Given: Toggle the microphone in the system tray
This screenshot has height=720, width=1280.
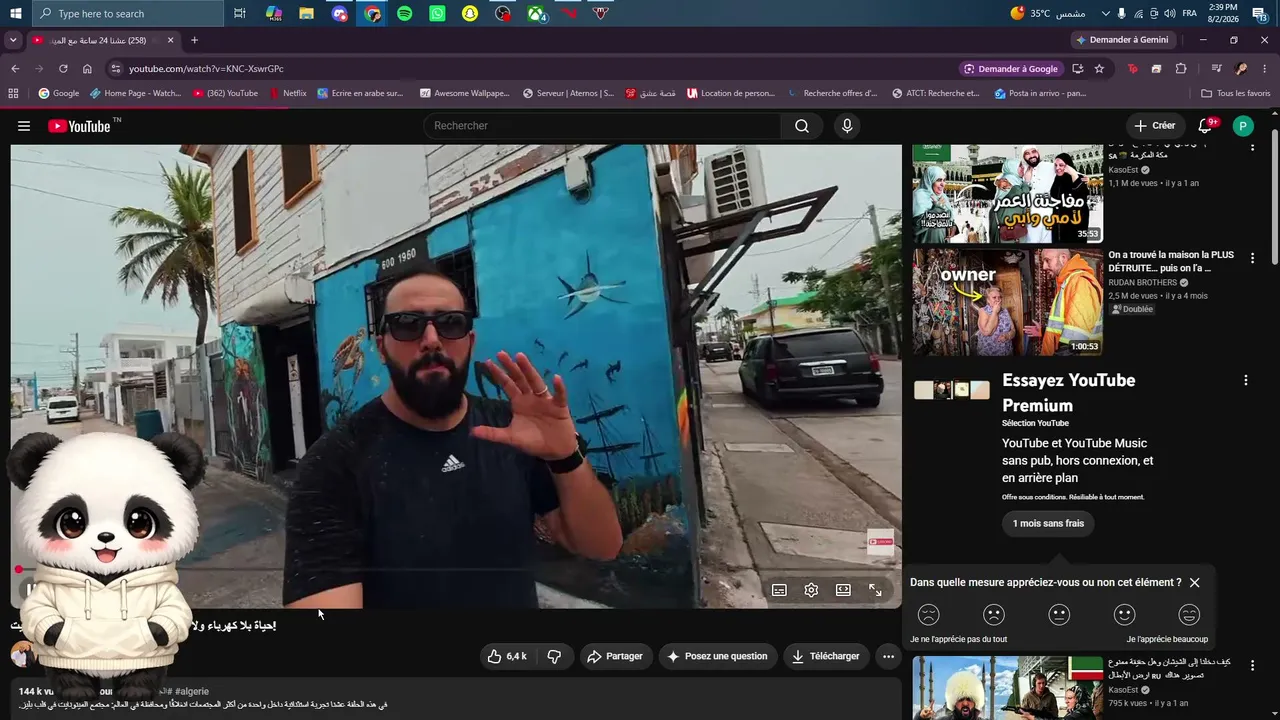Looking at the screenshot, I should click(x=1121, y=13).
